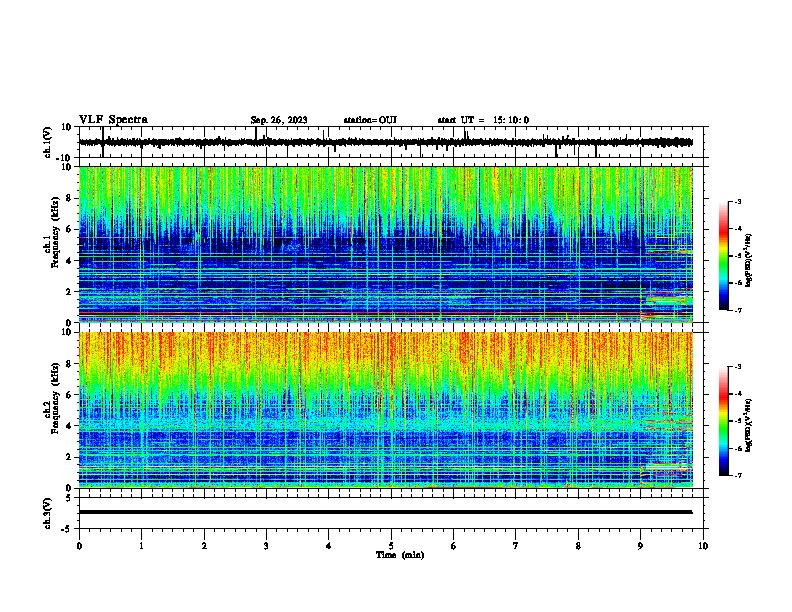Click the "Time (min)" axis label
This screenshot has height=612, width=792.
pos(400,555)
